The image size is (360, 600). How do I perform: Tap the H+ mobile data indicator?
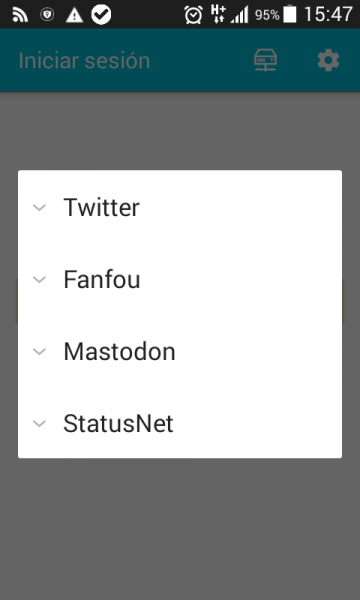pos(218,14)
